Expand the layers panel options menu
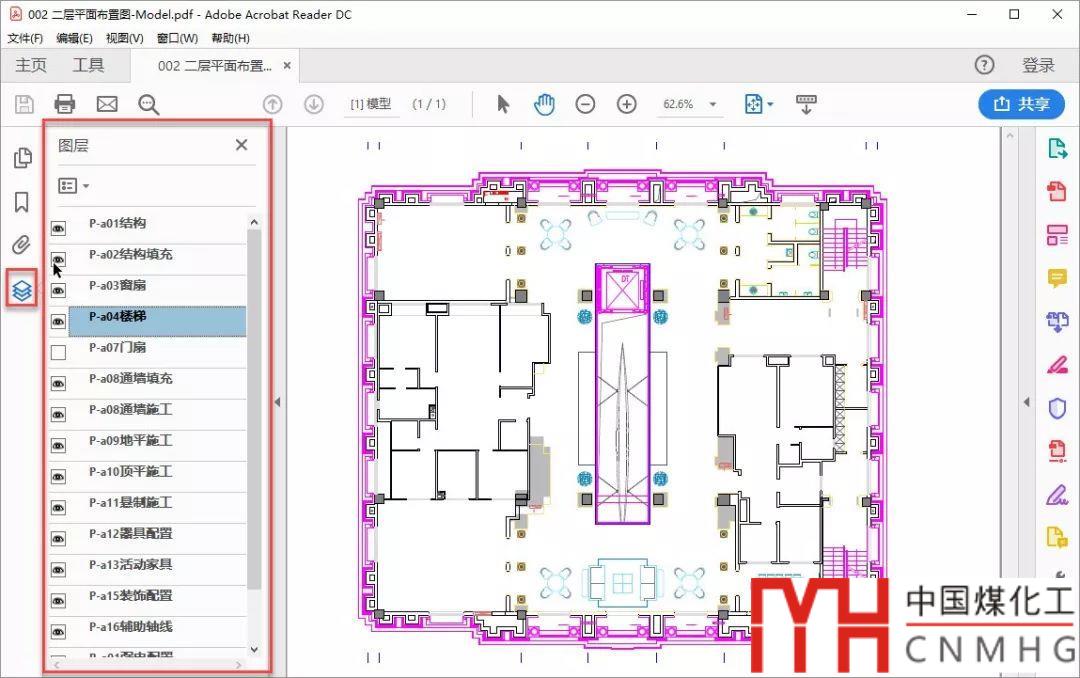 pos(74,186)
